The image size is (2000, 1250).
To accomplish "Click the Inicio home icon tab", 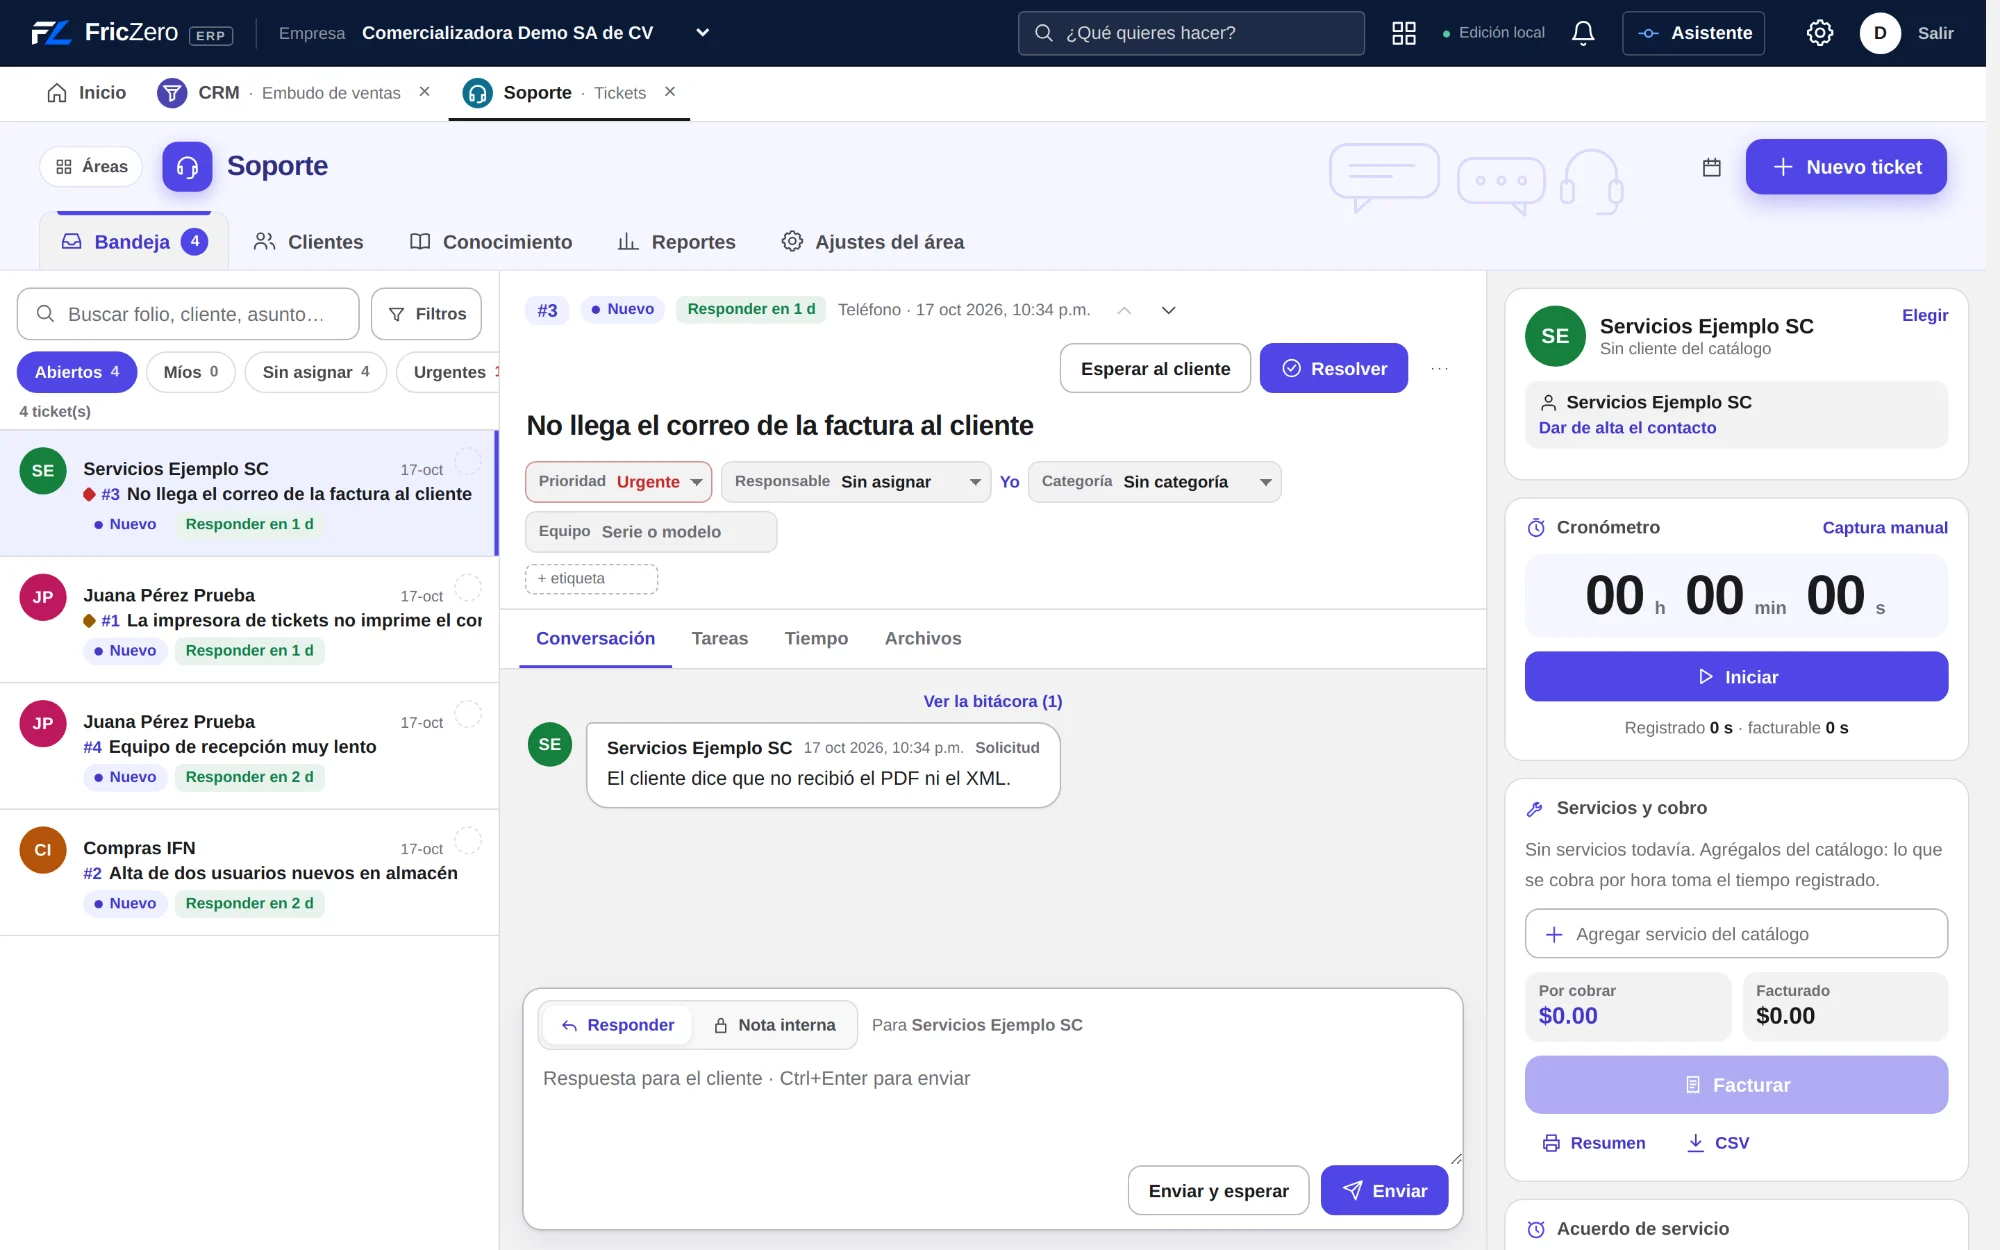I will point(87,93).
